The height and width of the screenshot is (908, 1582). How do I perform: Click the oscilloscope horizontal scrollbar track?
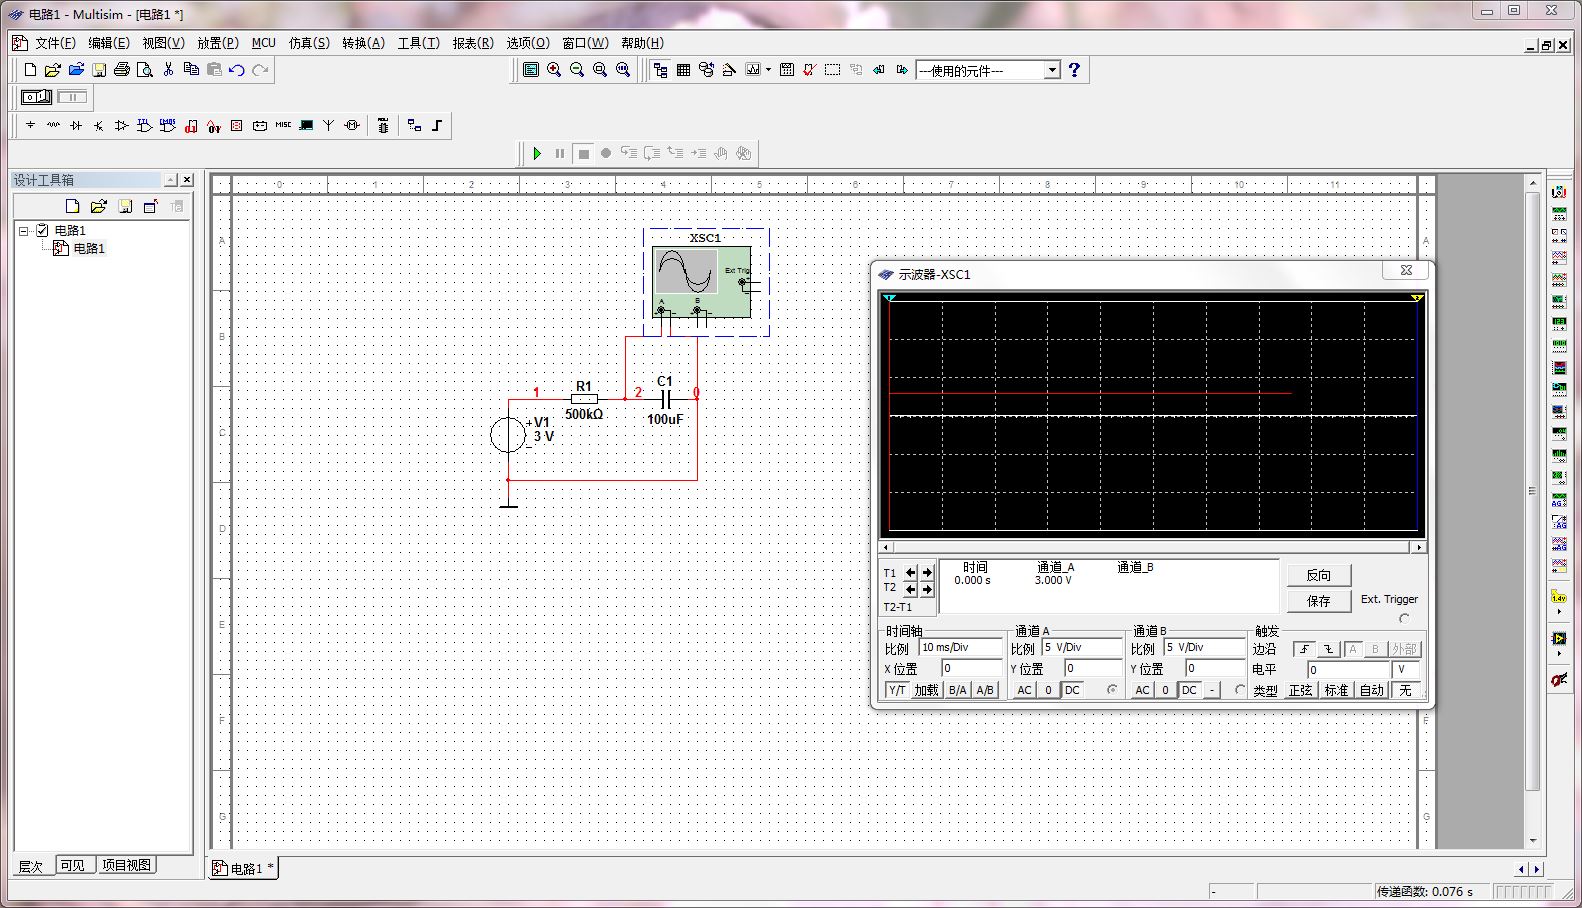[1150, 547]
